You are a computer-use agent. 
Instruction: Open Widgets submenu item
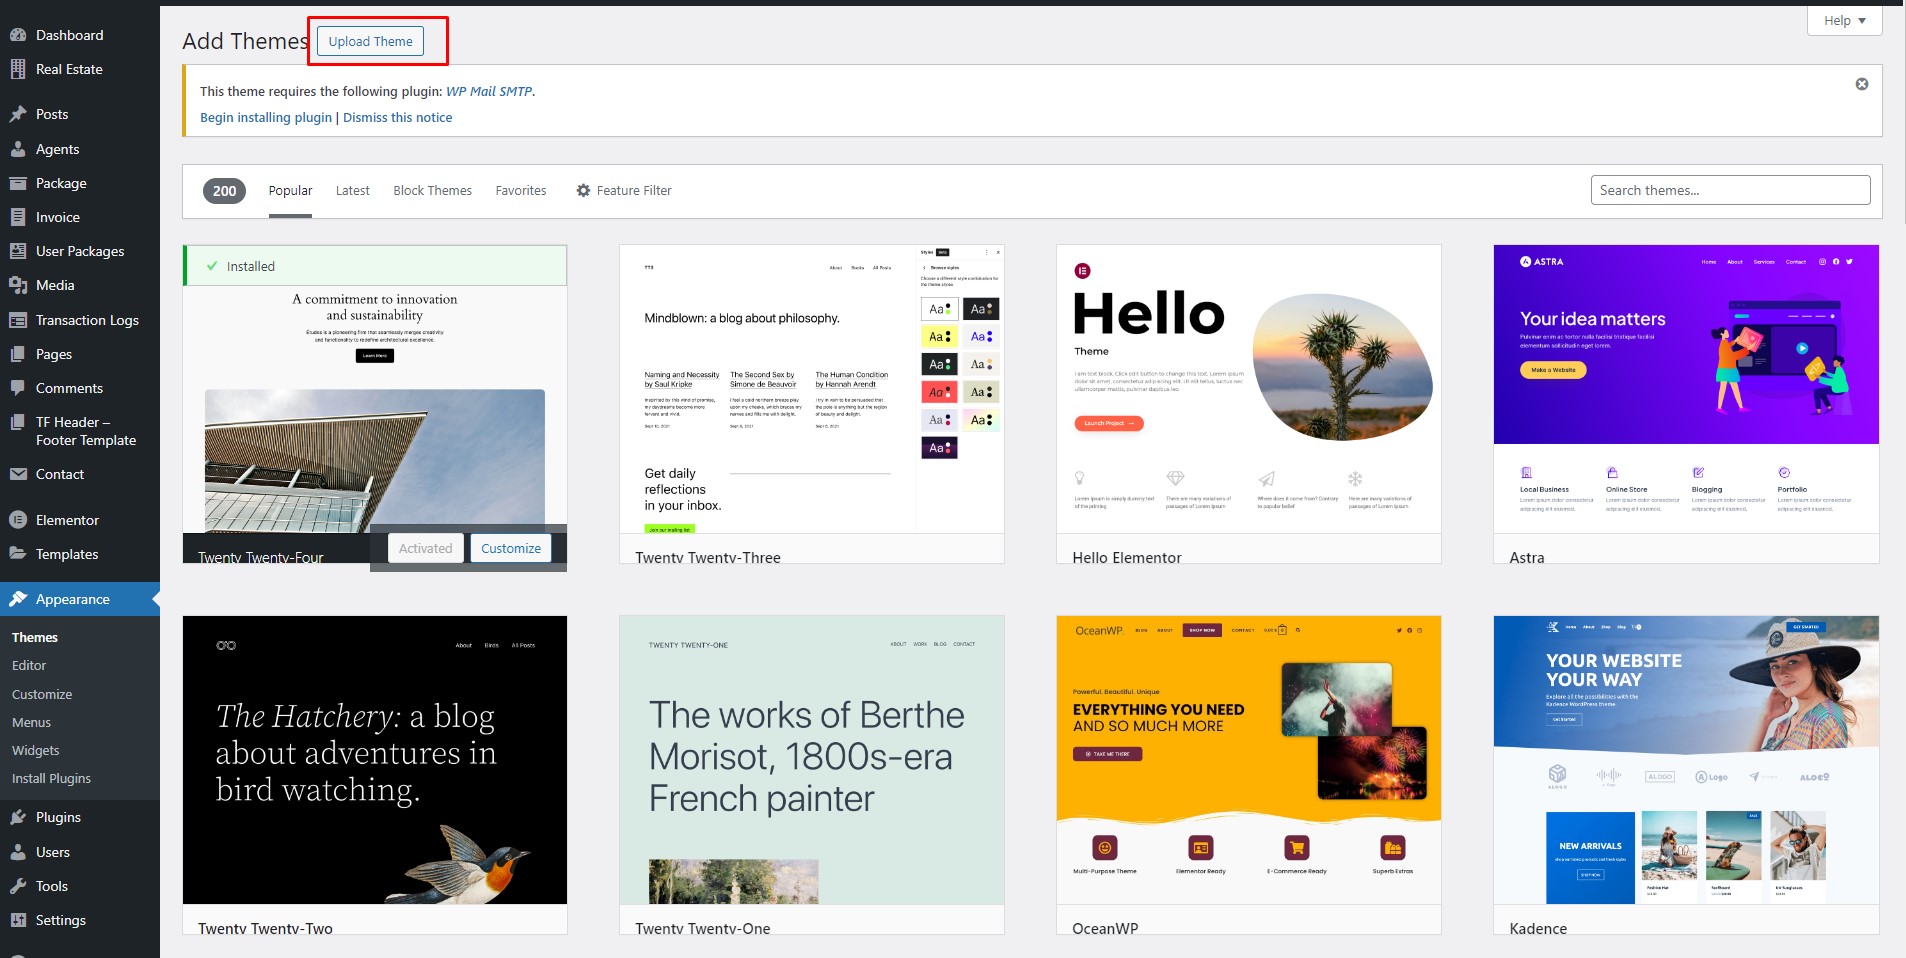pos(36,750)
